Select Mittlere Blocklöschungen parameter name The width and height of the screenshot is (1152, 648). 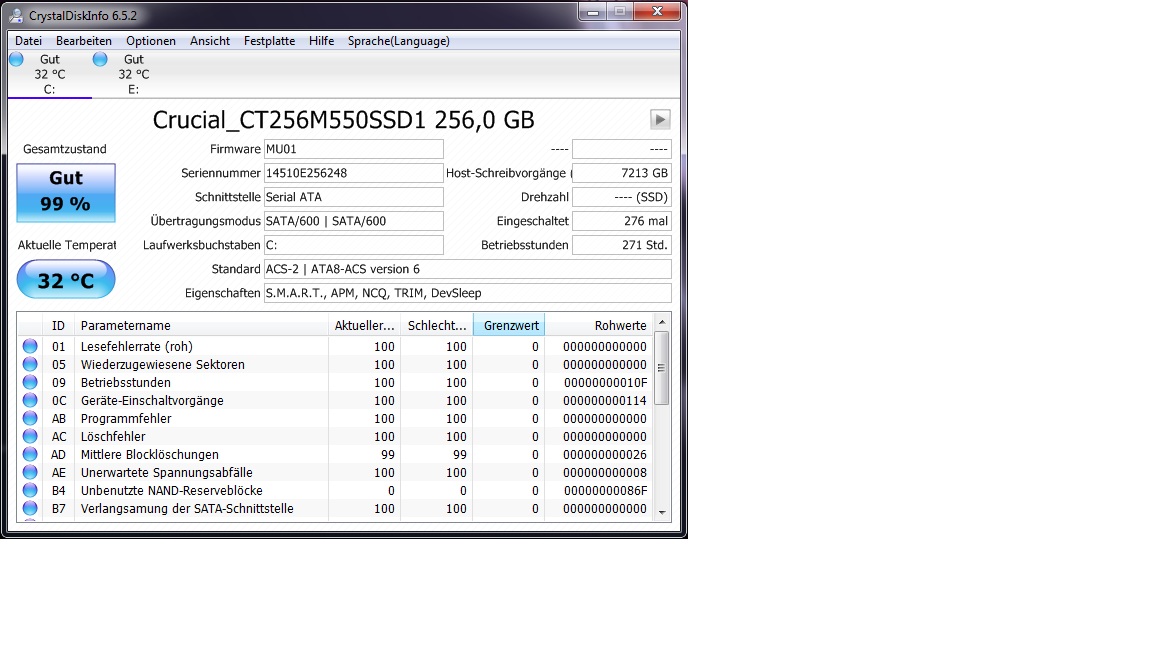tap(150, 455)
